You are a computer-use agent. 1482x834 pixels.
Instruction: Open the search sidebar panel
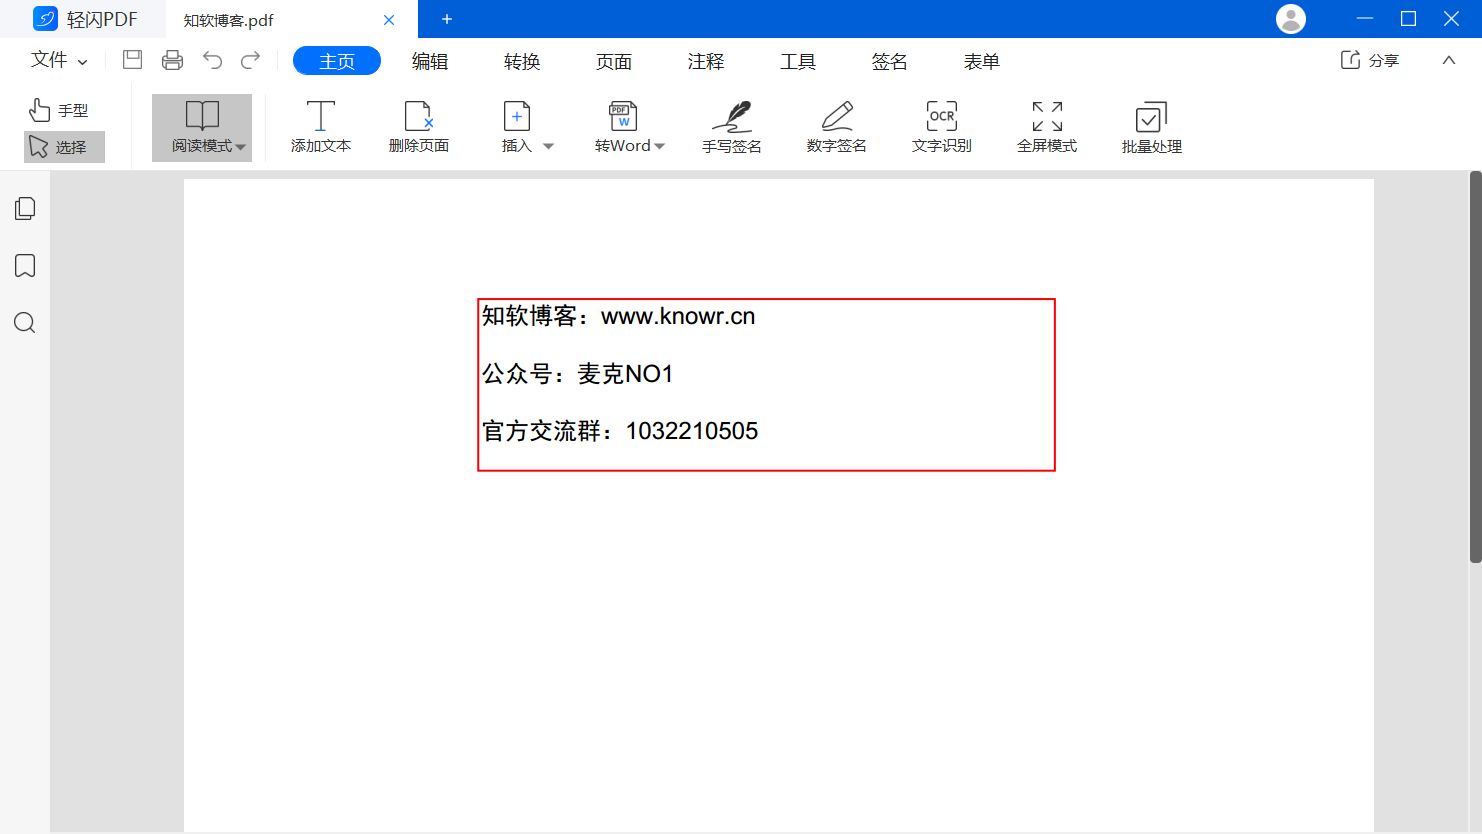point(25,322)
